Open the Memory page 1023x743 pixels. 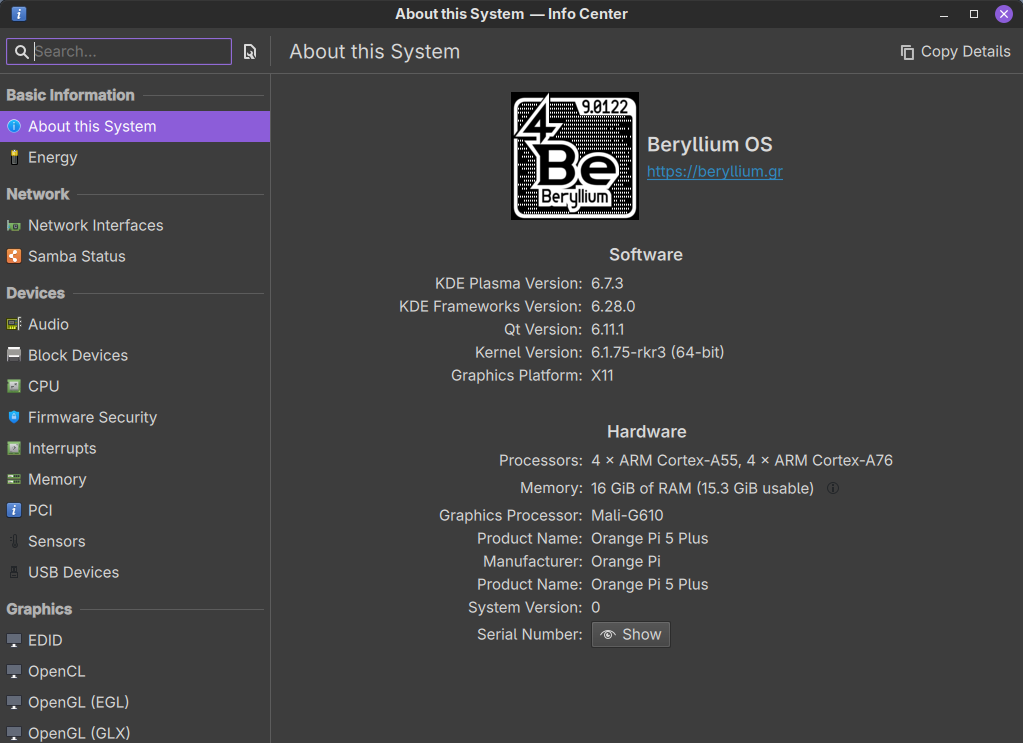[135, 479]
